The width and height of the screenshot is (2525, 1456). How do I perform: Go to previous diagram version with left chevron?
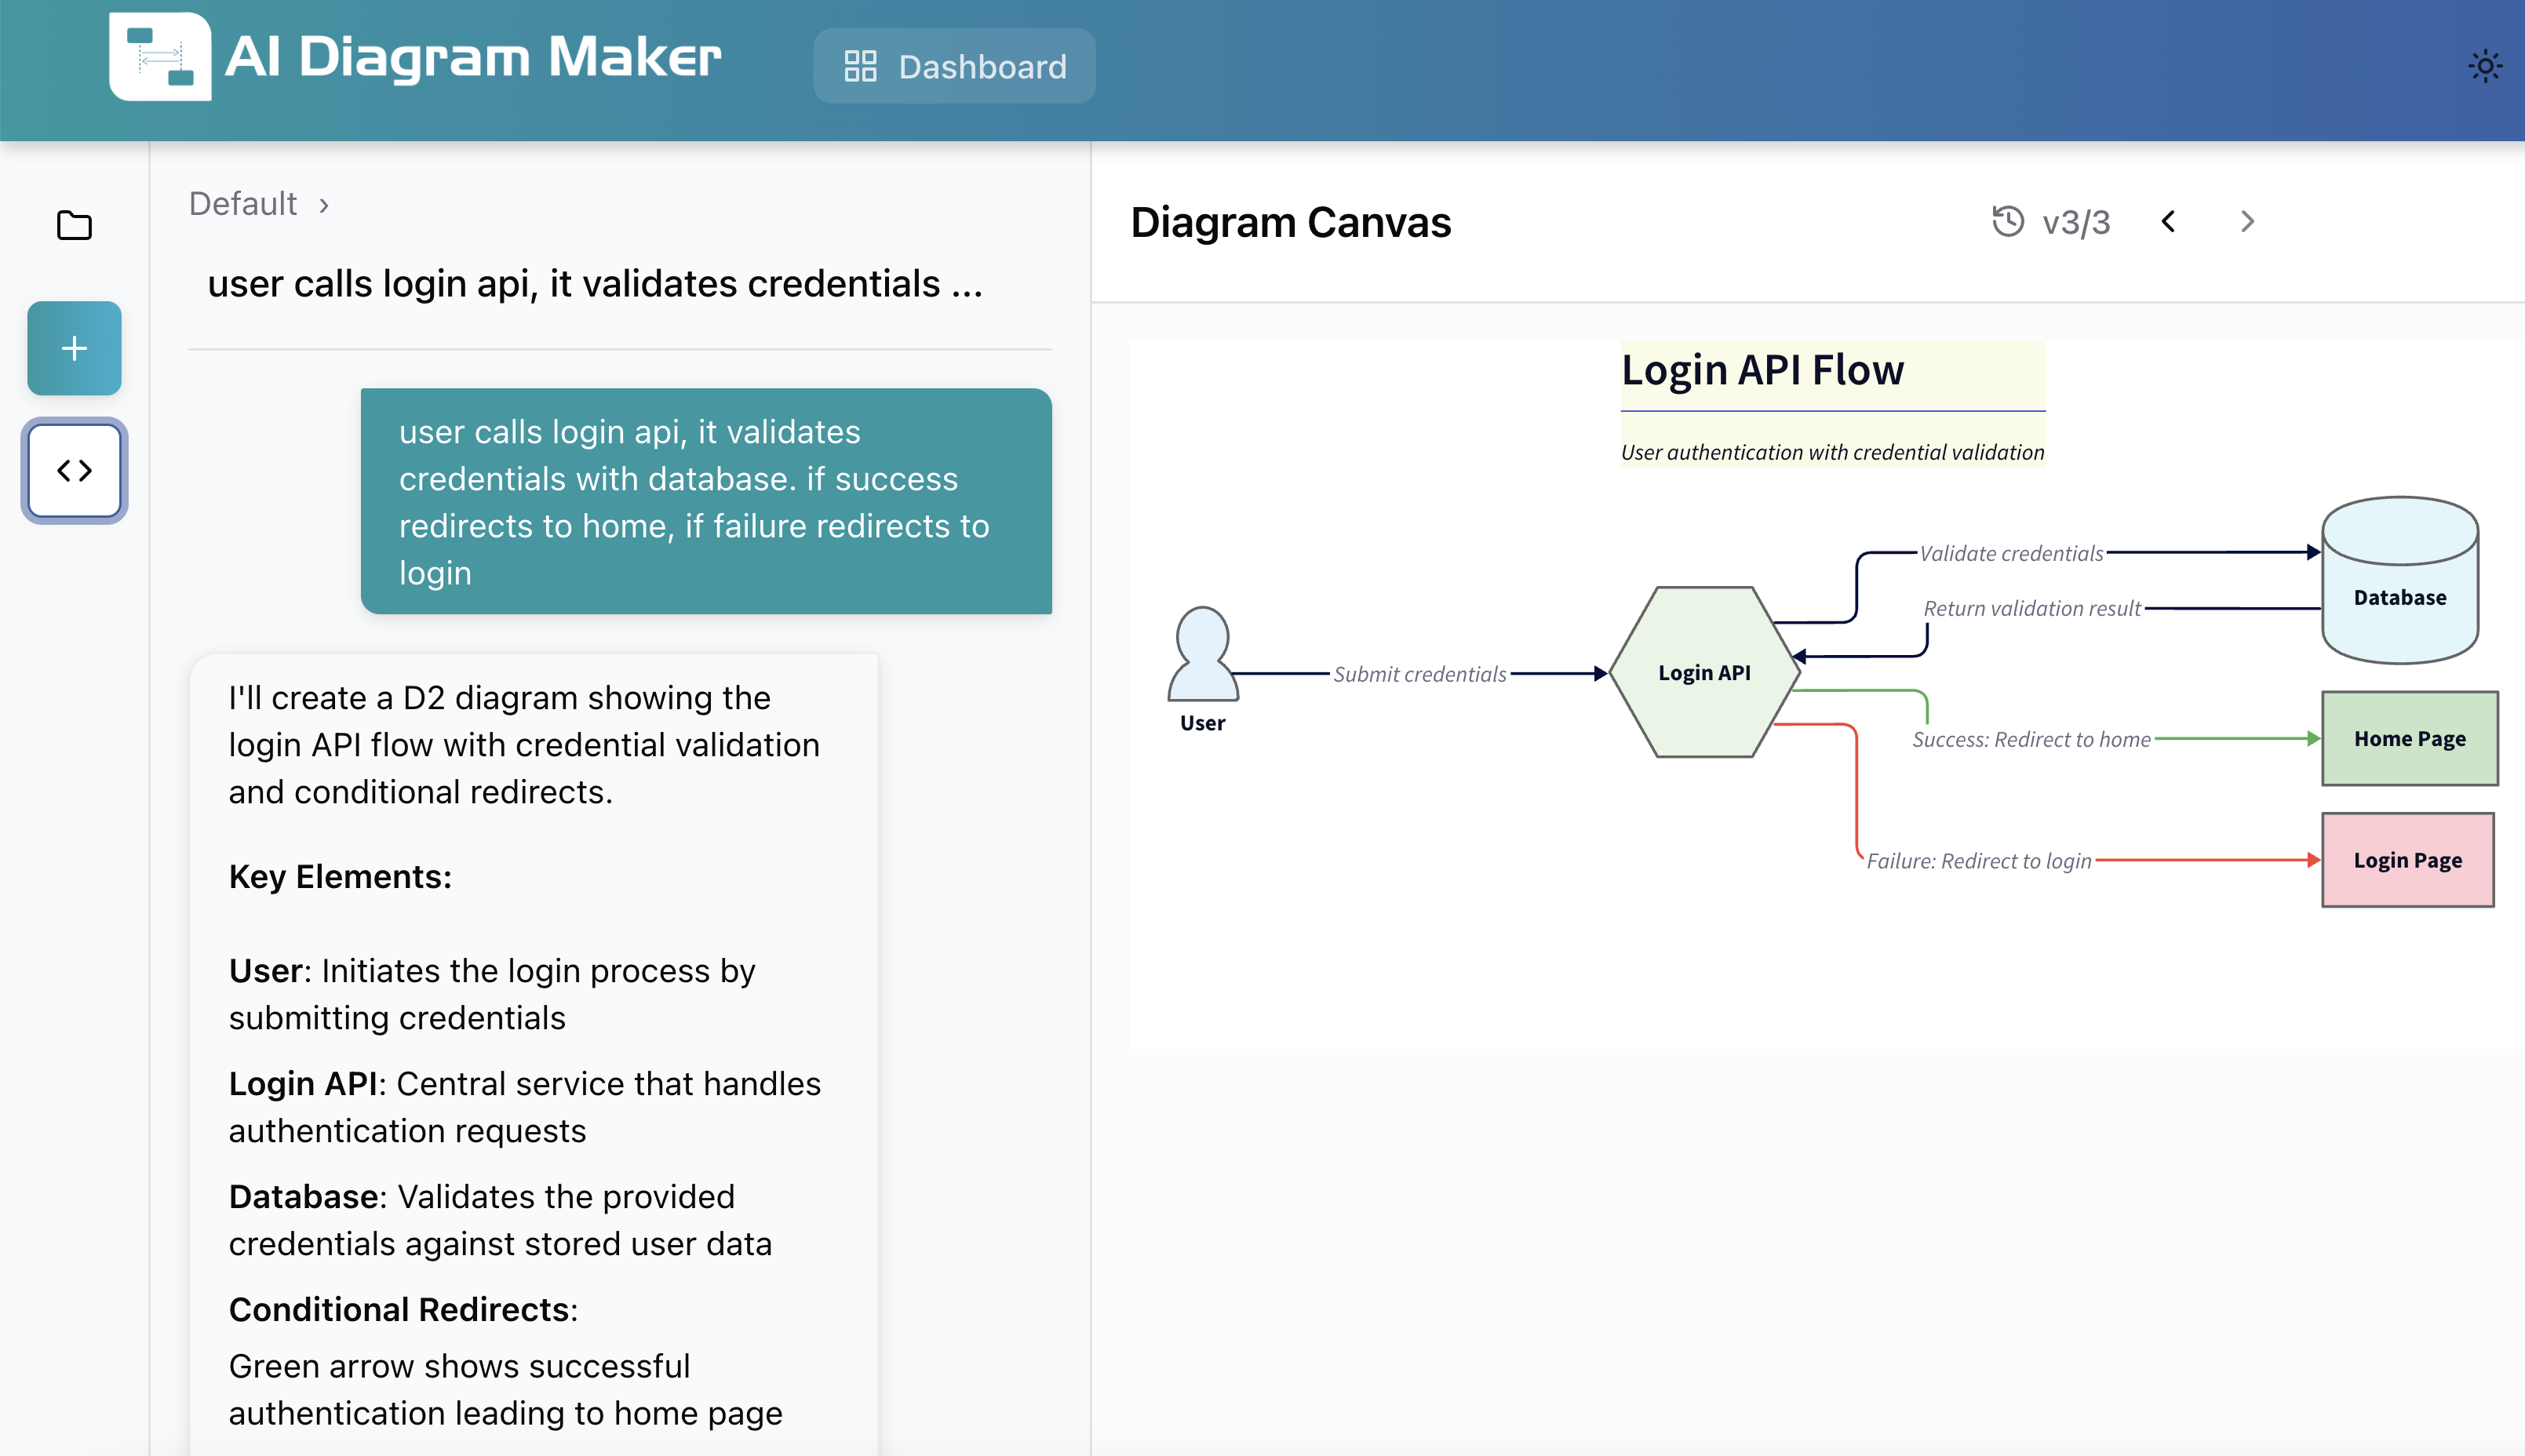(x=2169, y=221)
